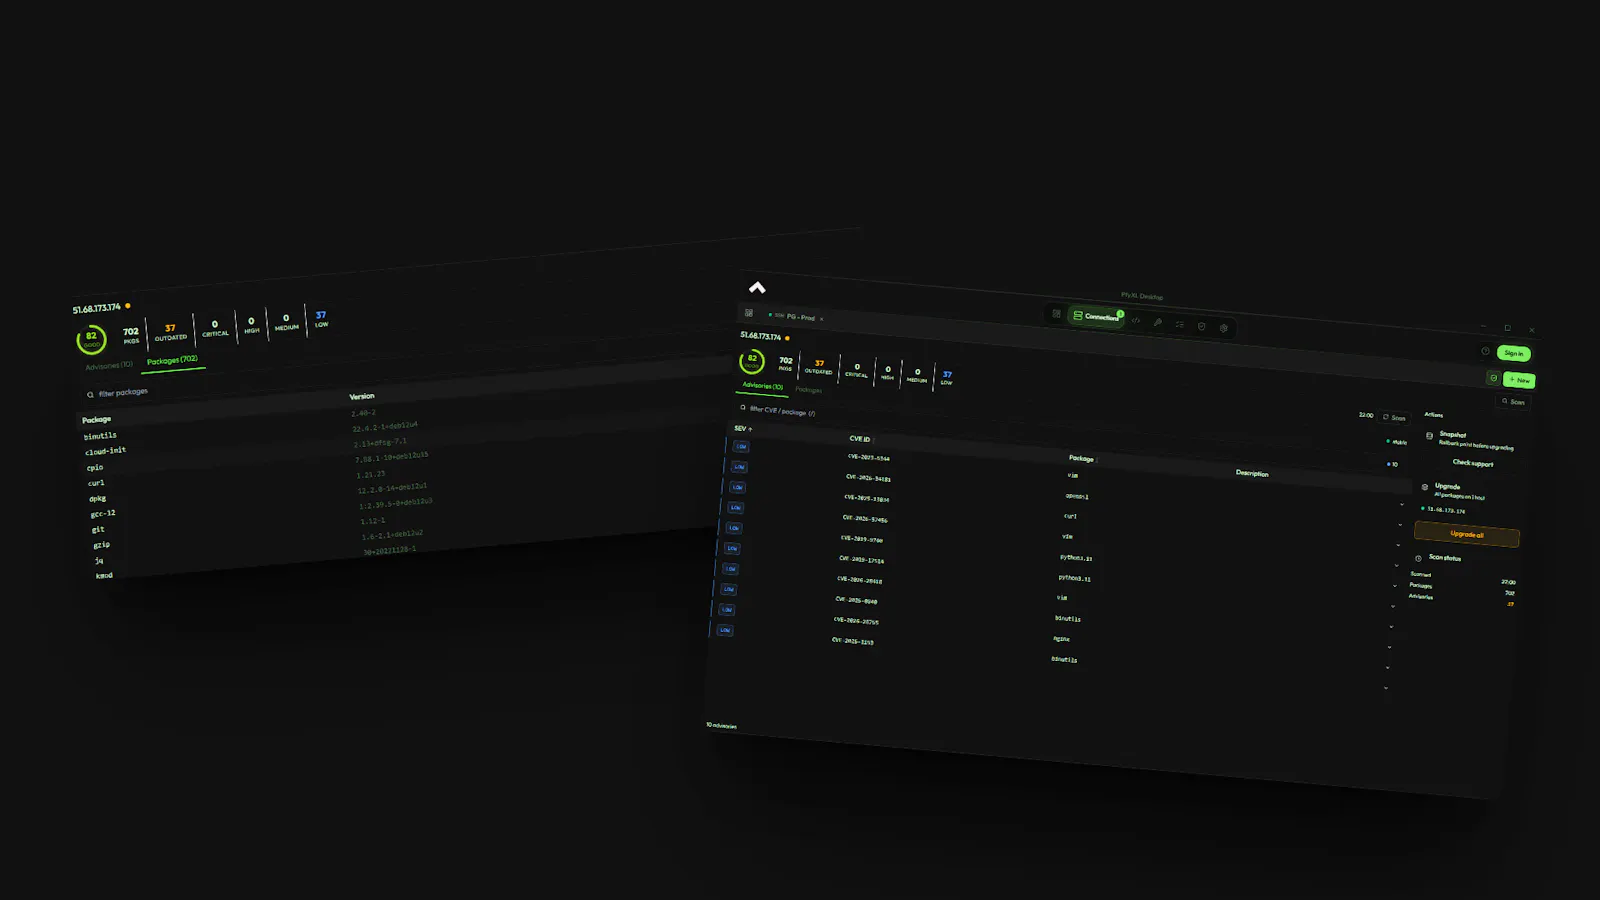Screen dimensions: 1600x900
Task: Click the Upgrade icon in the Actions panel
Action: click(x=1425, y=487)
